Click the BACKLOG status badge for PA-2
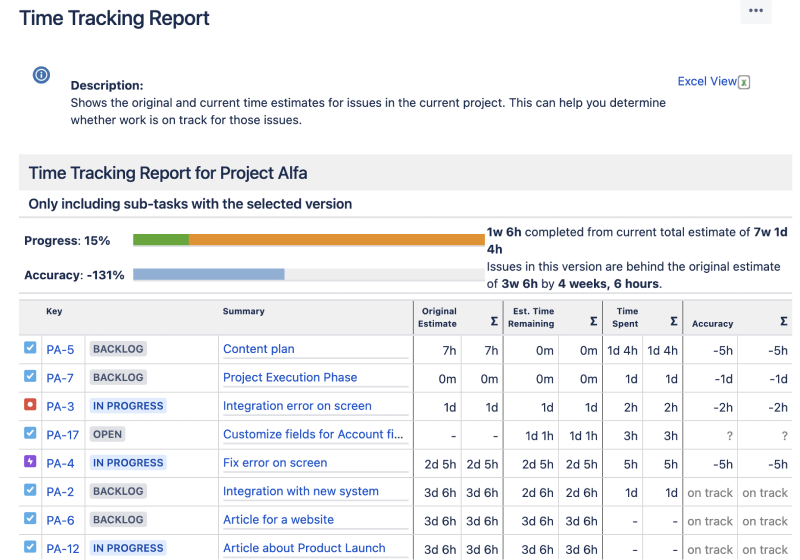Viewport: 800px width, 560px height. pyautogui.click(x=118, y=492)
